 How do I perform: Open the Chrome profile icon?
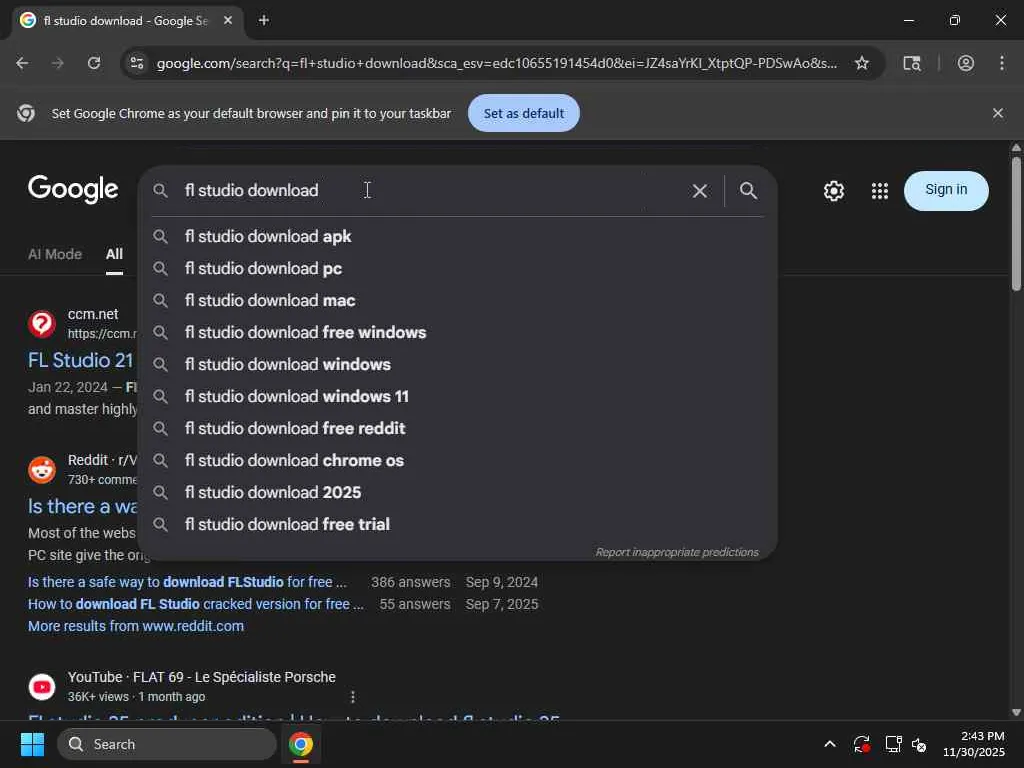point(966,63)
